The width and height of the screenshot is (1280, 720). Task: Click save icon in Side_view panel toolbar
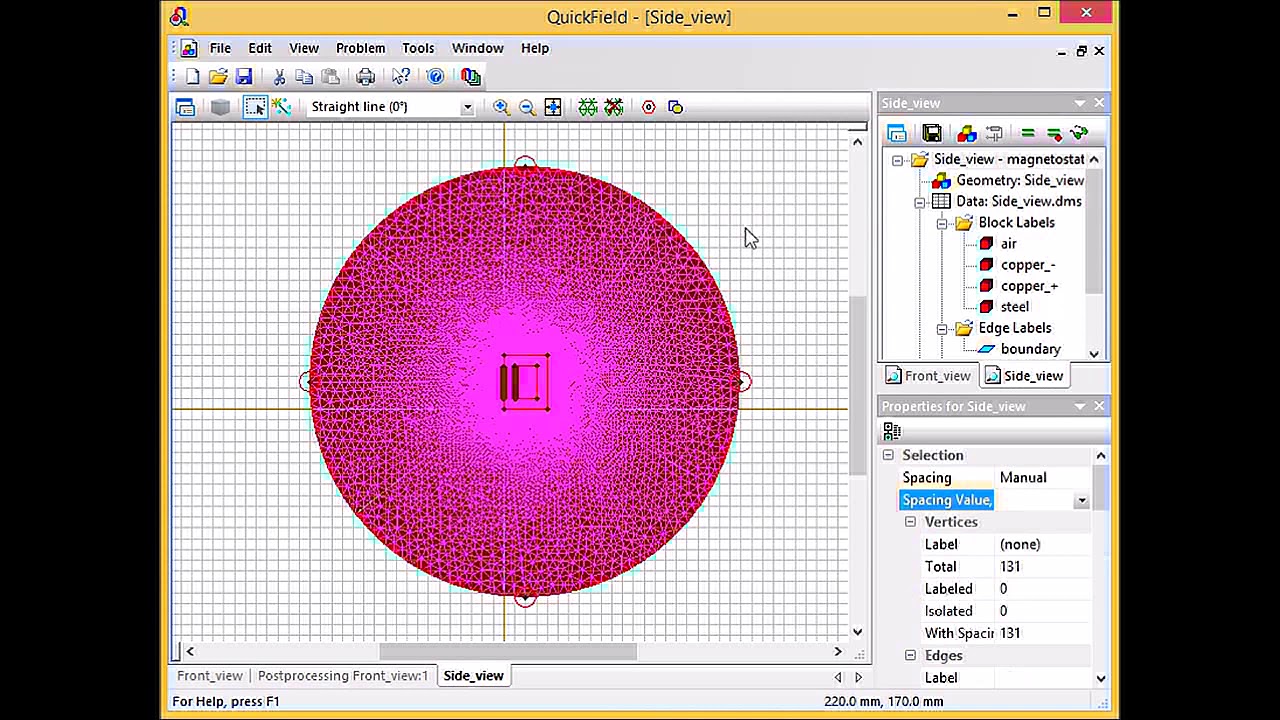pos(932,133)
